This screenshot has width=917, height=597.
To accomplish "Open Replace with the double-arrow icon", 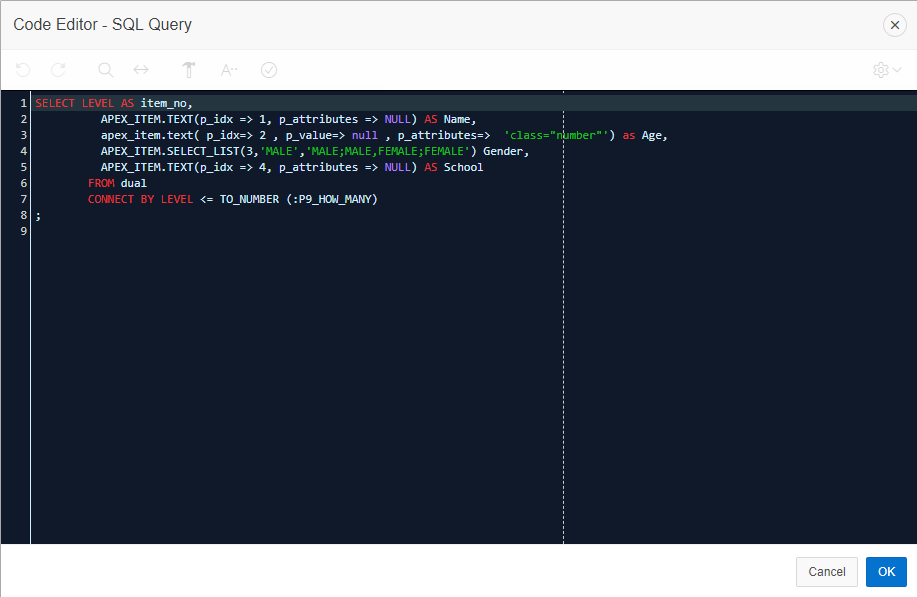I will coord(141,70).
